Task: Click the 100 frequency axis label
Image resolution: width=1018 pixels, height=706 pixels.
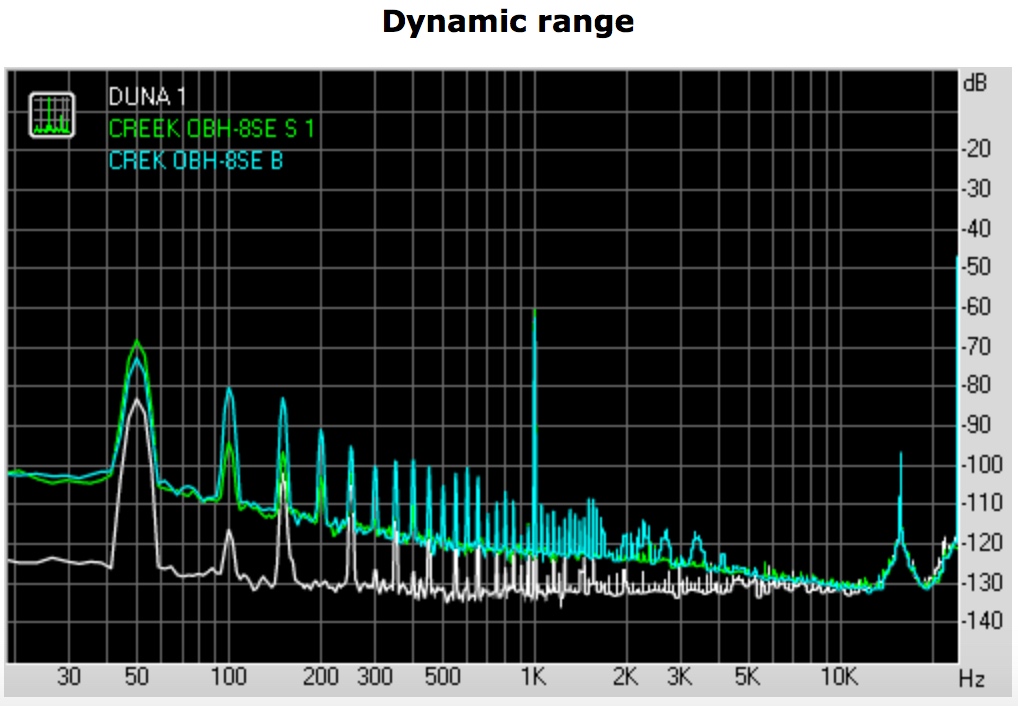Action: click(228, 677)
